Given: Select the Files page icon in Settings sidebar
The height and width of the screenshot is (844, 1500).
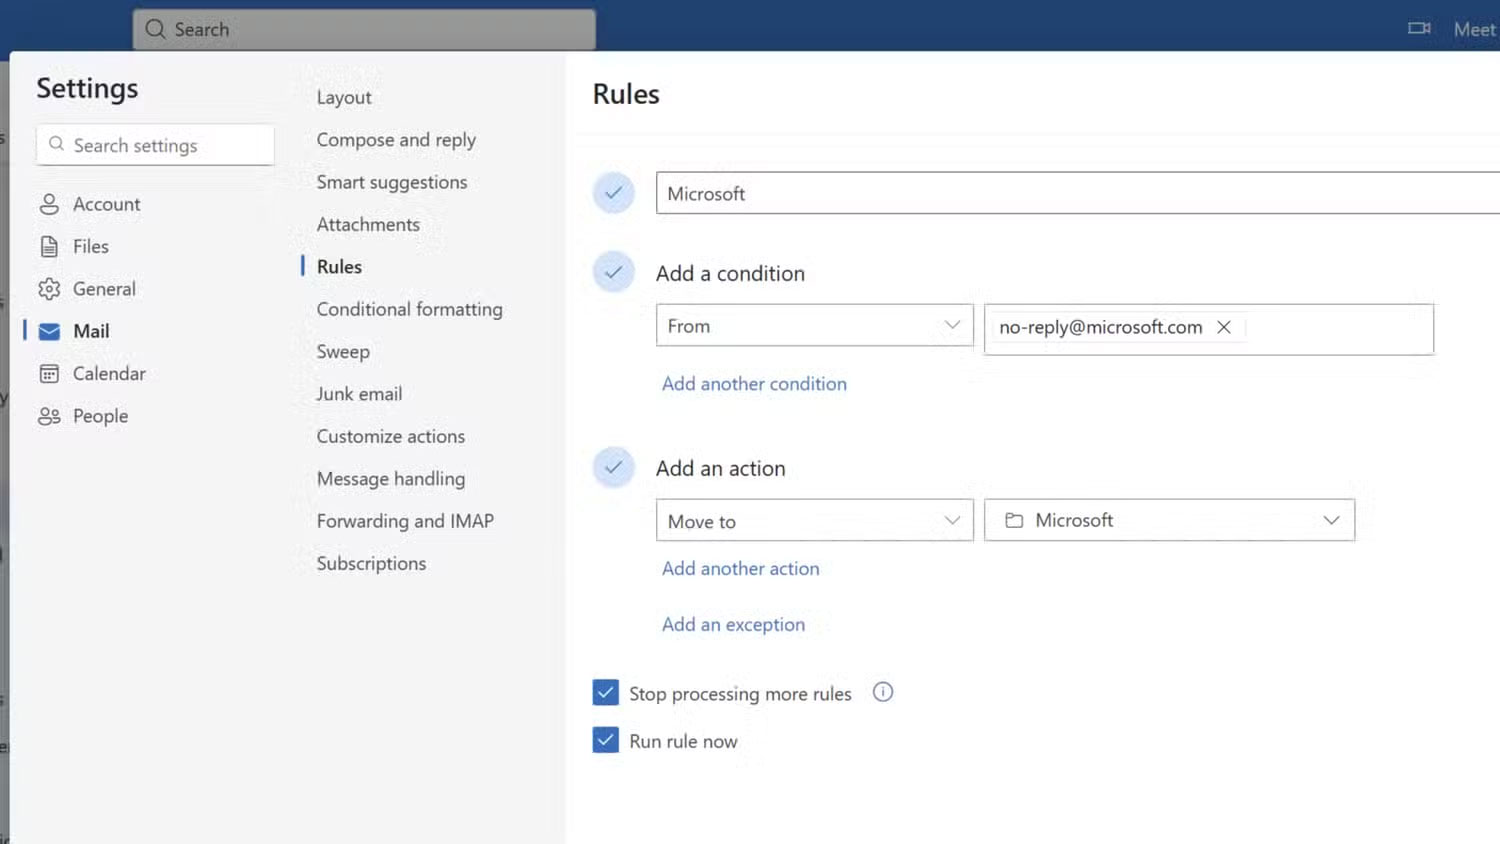Looking at the screenshot, I should 50,246.
